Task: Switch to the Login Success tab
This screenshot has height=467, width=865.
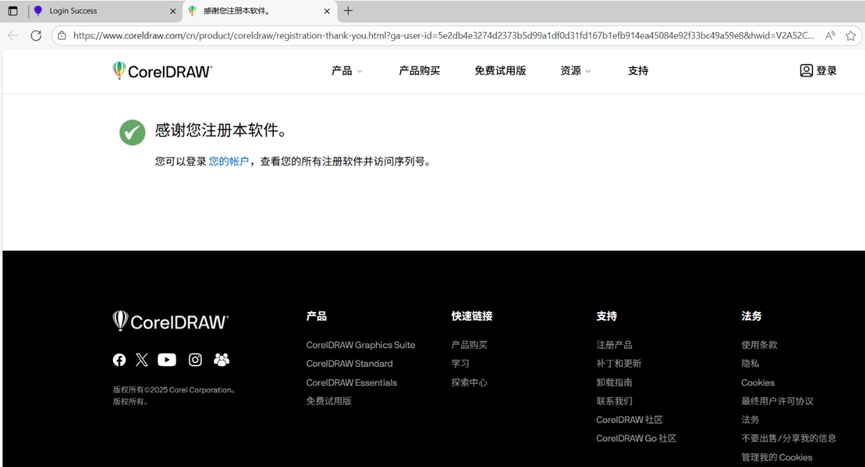Action: pyautogui.click(x=95, y=11)
